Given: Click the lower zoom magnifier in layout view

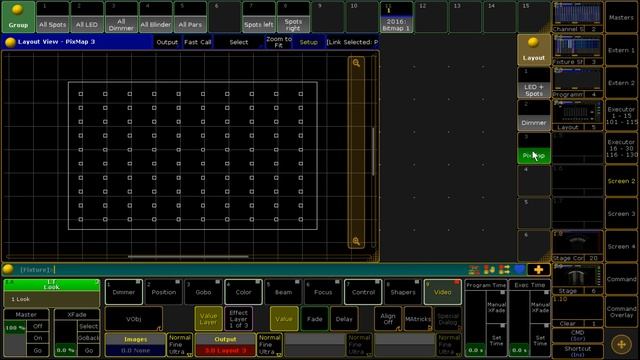Looking at the screenshot, I should click(x=356, y=241).
